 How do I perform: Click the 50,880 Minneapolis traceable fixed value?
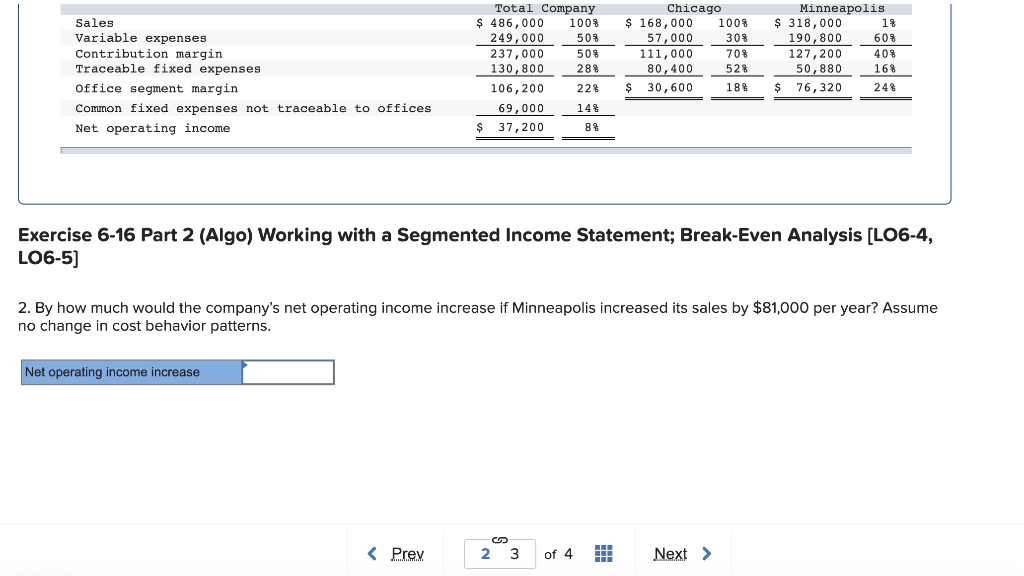tap(819, 69)
